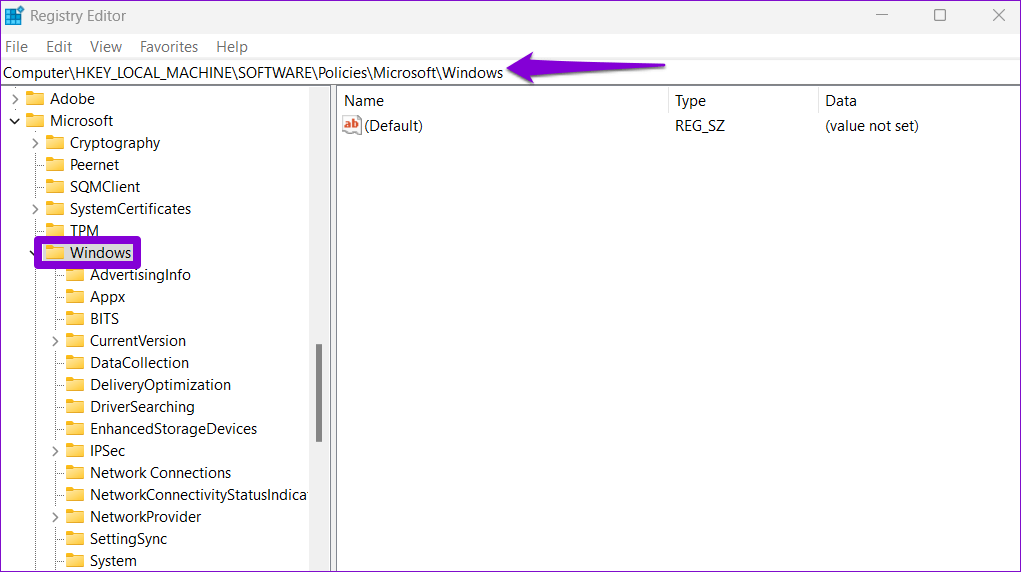Select the DeliveryOptimization key label
1021x572 pixels.
pyautogui.click(x=160, y=385)
